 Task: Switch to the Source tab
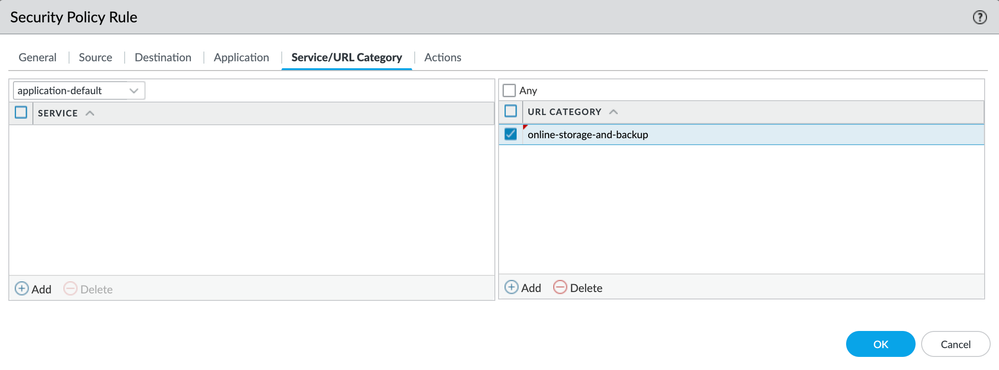[x=96, y=57]
